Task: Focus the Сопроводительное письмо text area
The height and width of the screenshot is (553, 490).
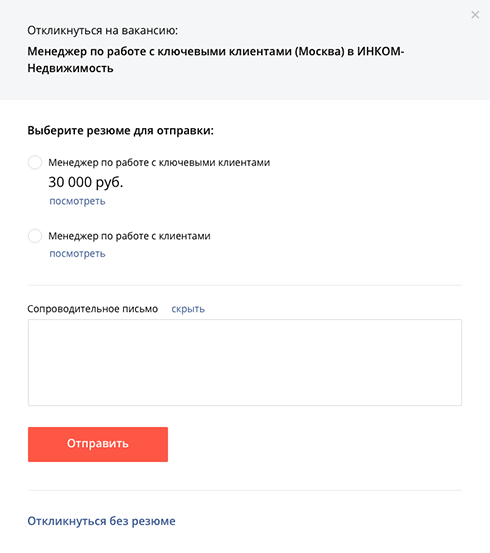Action: [245, 363]
